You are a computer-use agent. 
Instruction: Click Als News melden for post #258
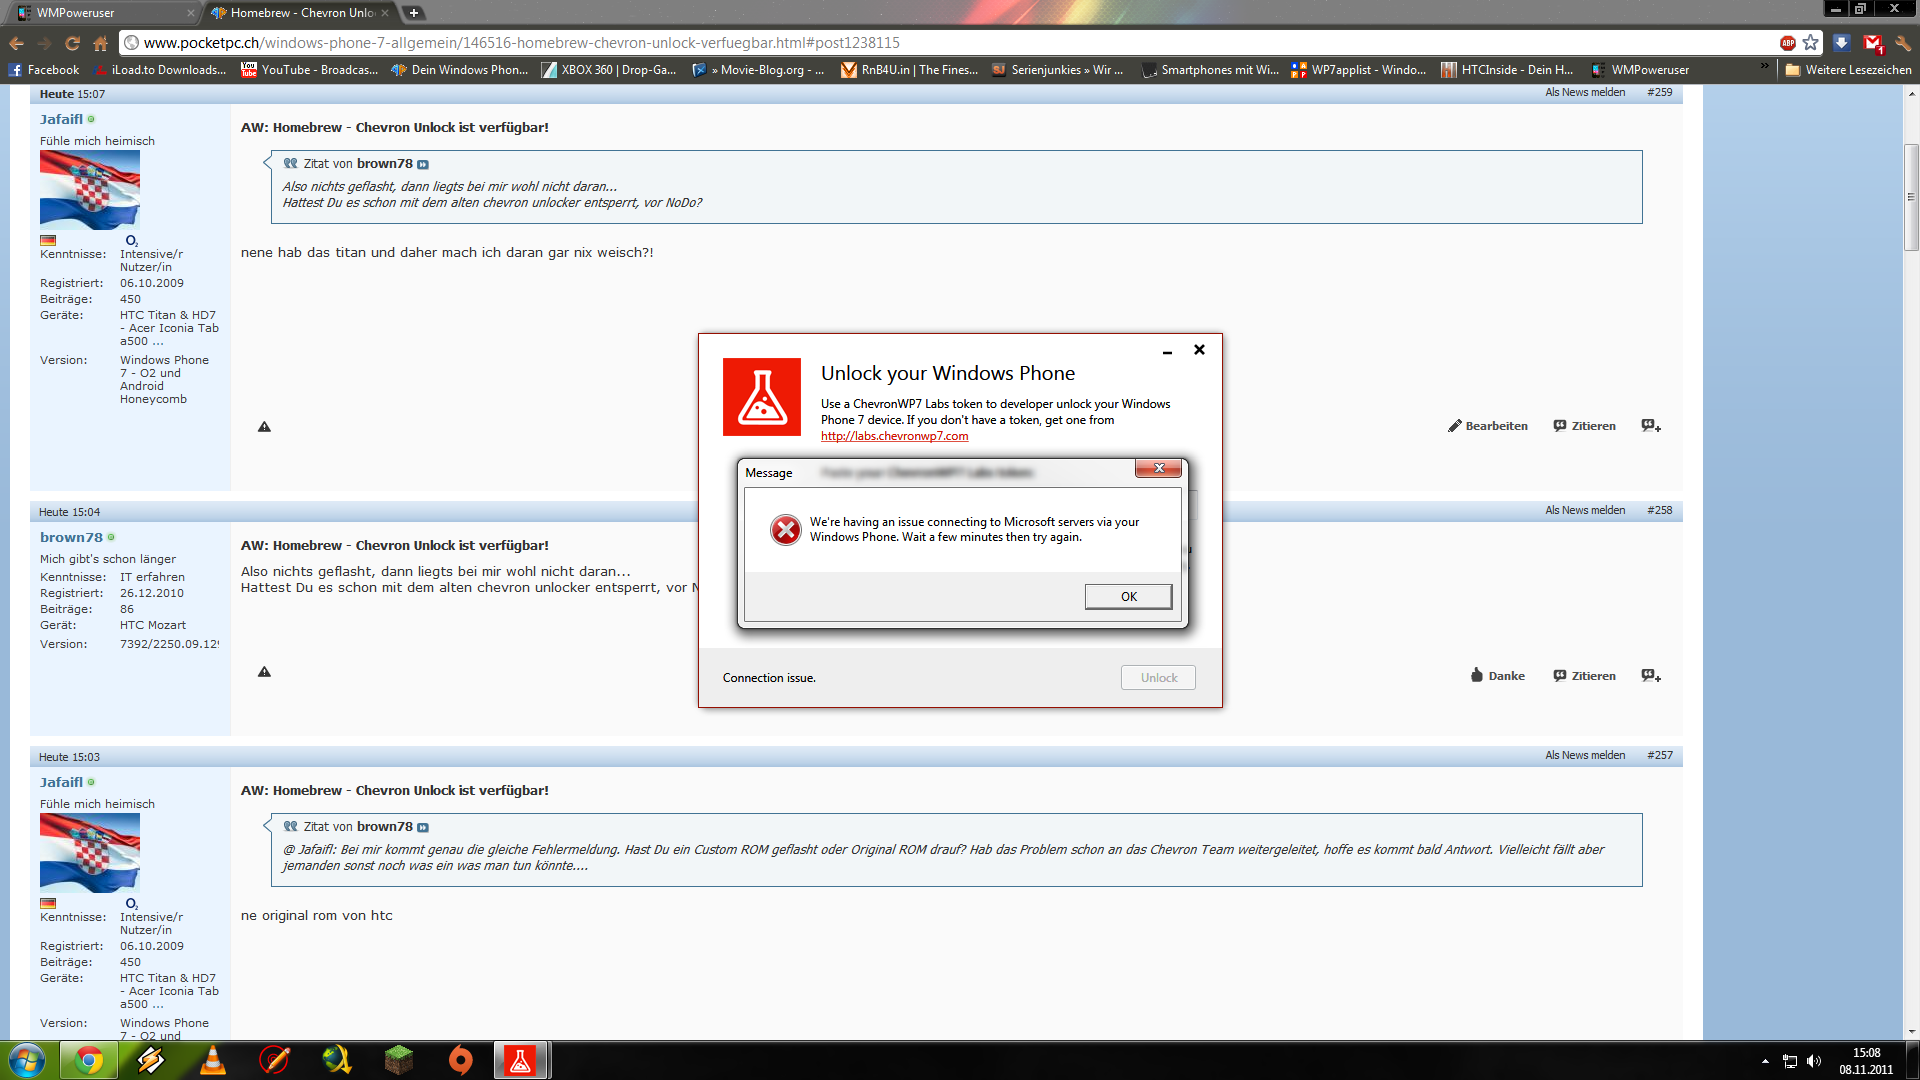1585,510
